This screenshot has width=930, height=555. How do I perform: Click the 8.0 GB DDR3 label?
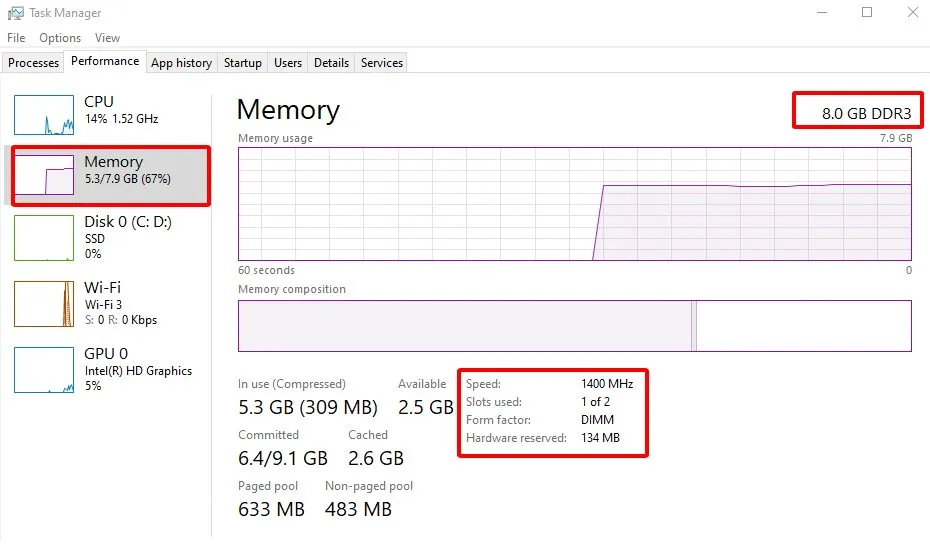(x=859, y=113)
